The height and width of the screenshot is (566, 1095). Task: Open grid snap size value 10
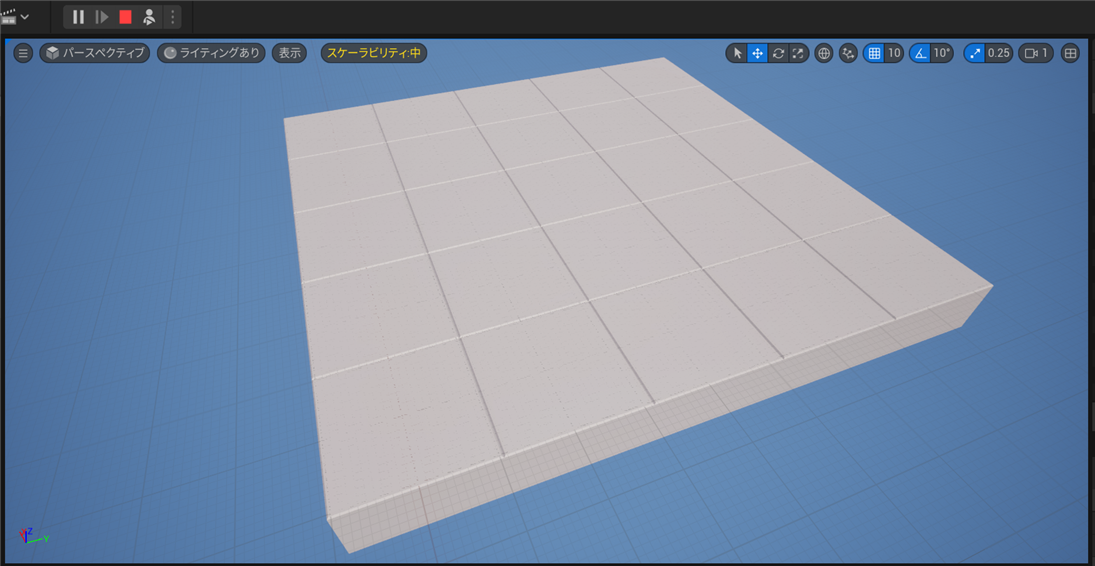pos(894,53)
